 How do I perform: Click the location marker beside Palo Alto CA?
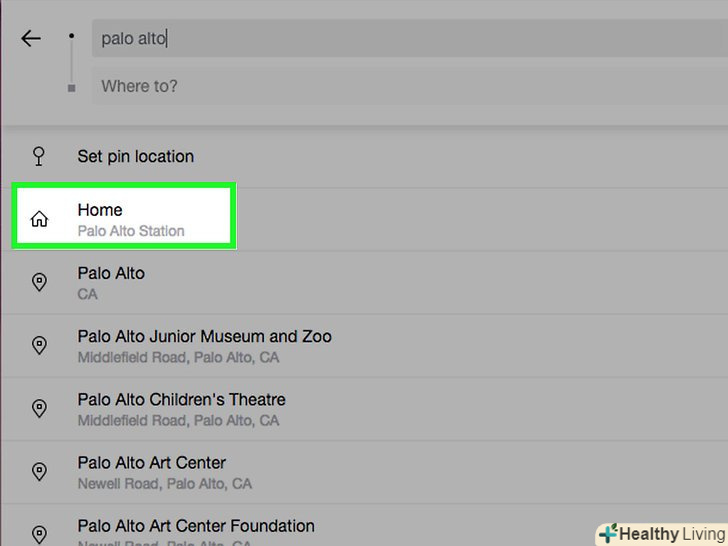pos(39,282)
